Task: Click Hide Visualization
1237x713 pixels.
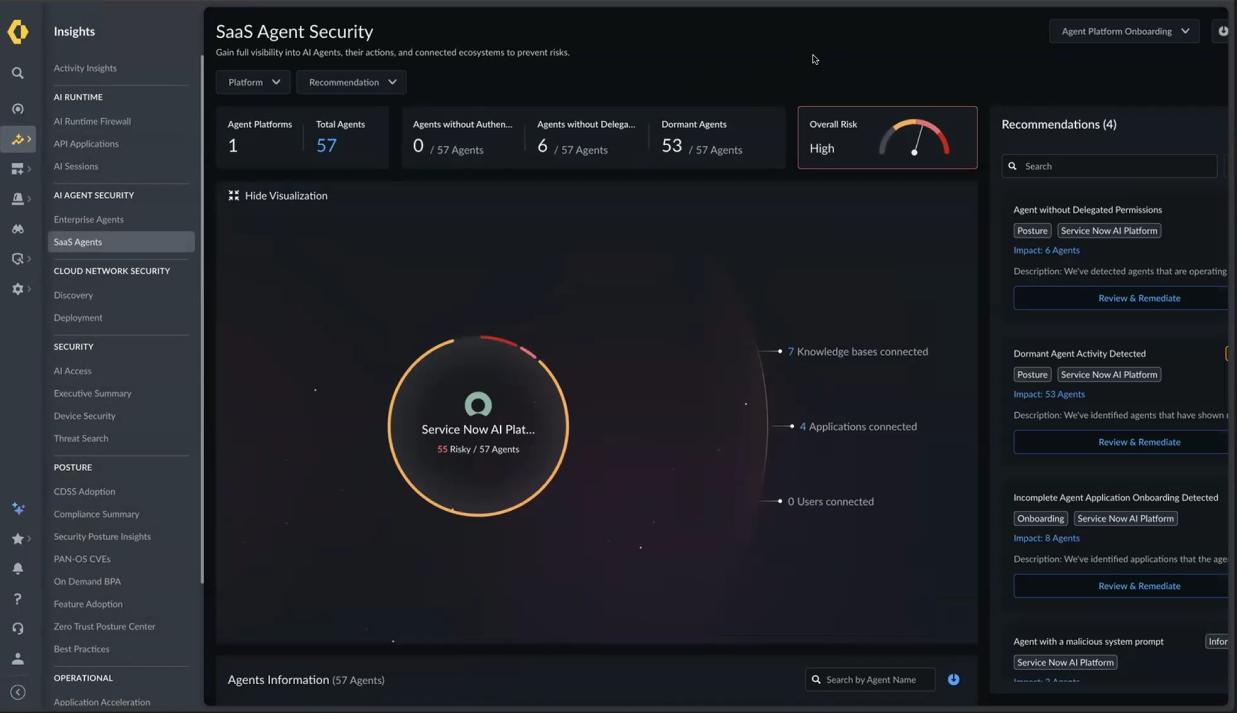Action: click(x=286, y=196)
